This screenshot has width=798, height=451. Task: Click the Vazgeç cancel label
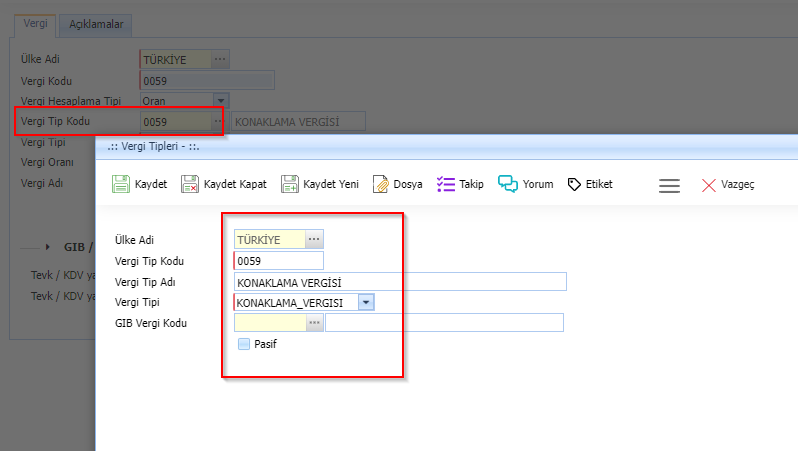click(737, 185)
